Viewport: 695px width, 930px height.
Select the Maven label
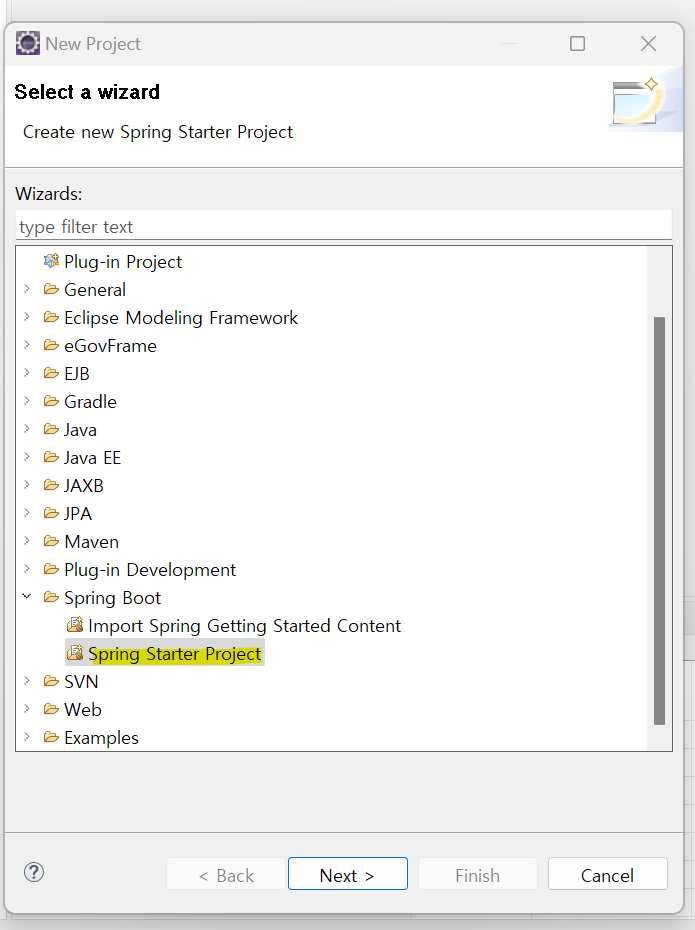(x=91, y=542)
